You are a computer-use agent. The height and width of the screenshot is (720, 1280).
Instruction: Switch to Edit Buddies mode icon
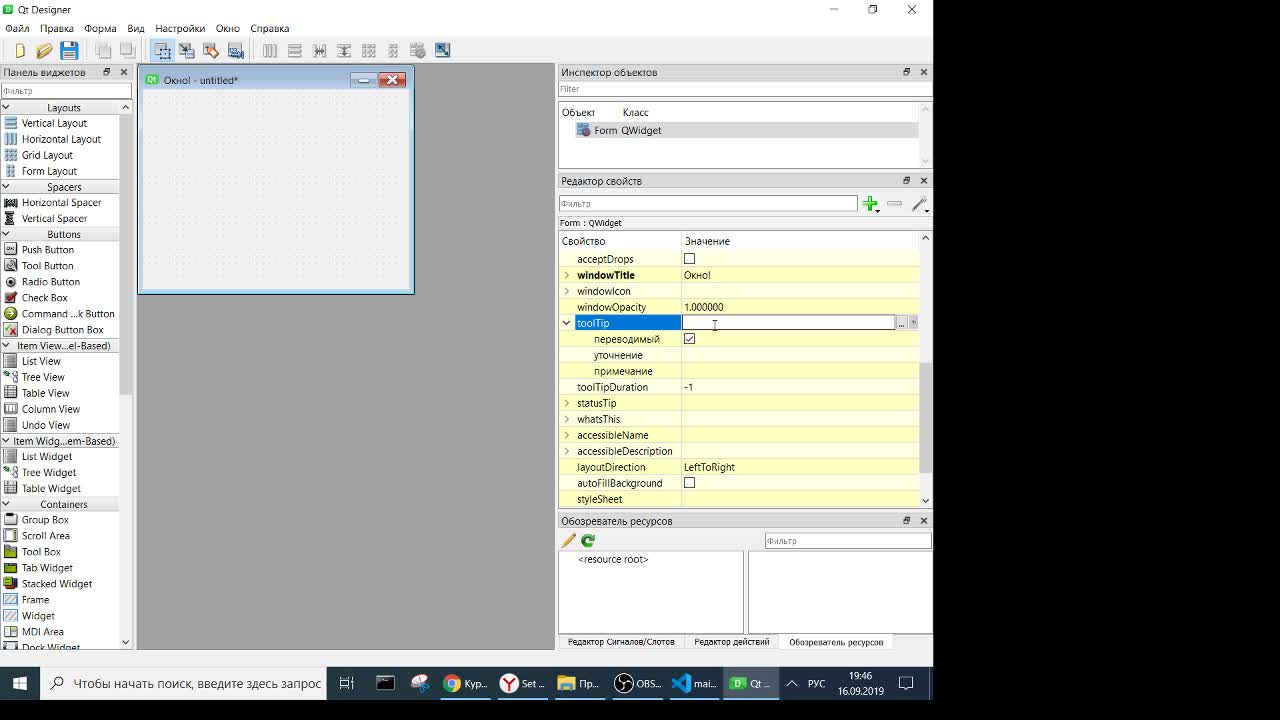click(211, 50)
